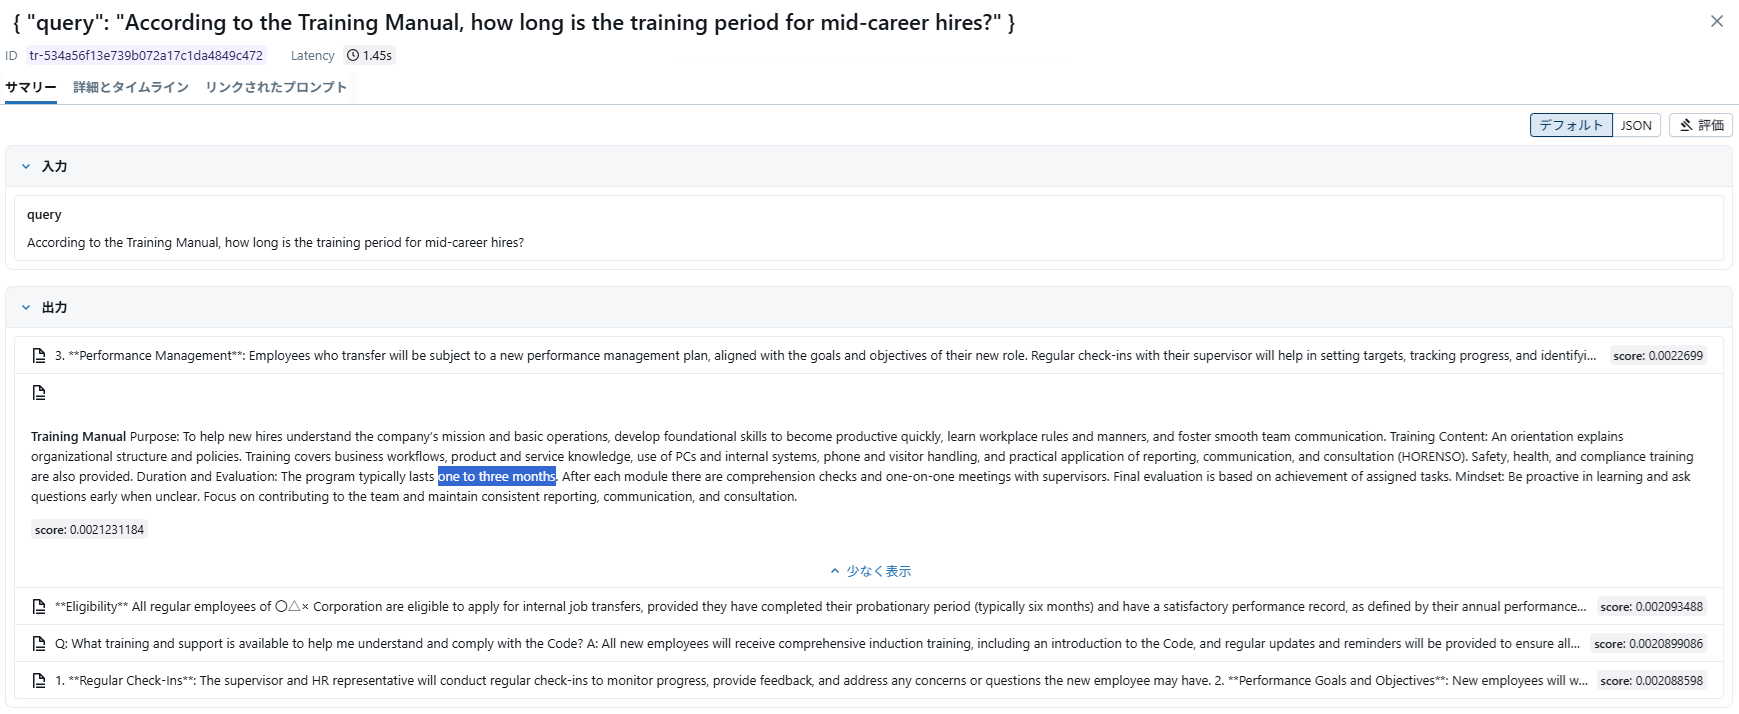The image size is (1739, 714).
Task: Click the trace ID tr-534a56f13e739b072a17c1da4849c472
Action: [146, 56]
